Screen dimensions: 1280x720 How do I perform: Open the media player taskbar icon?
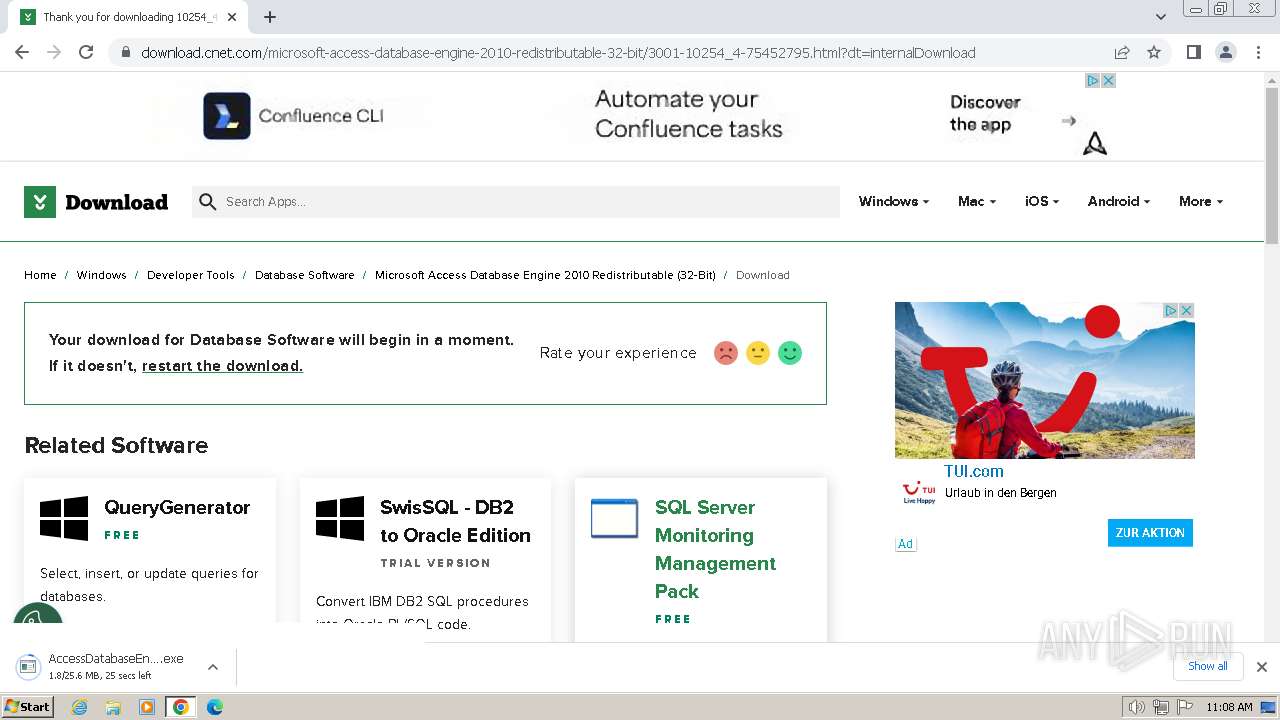click(x=147, y=707)
